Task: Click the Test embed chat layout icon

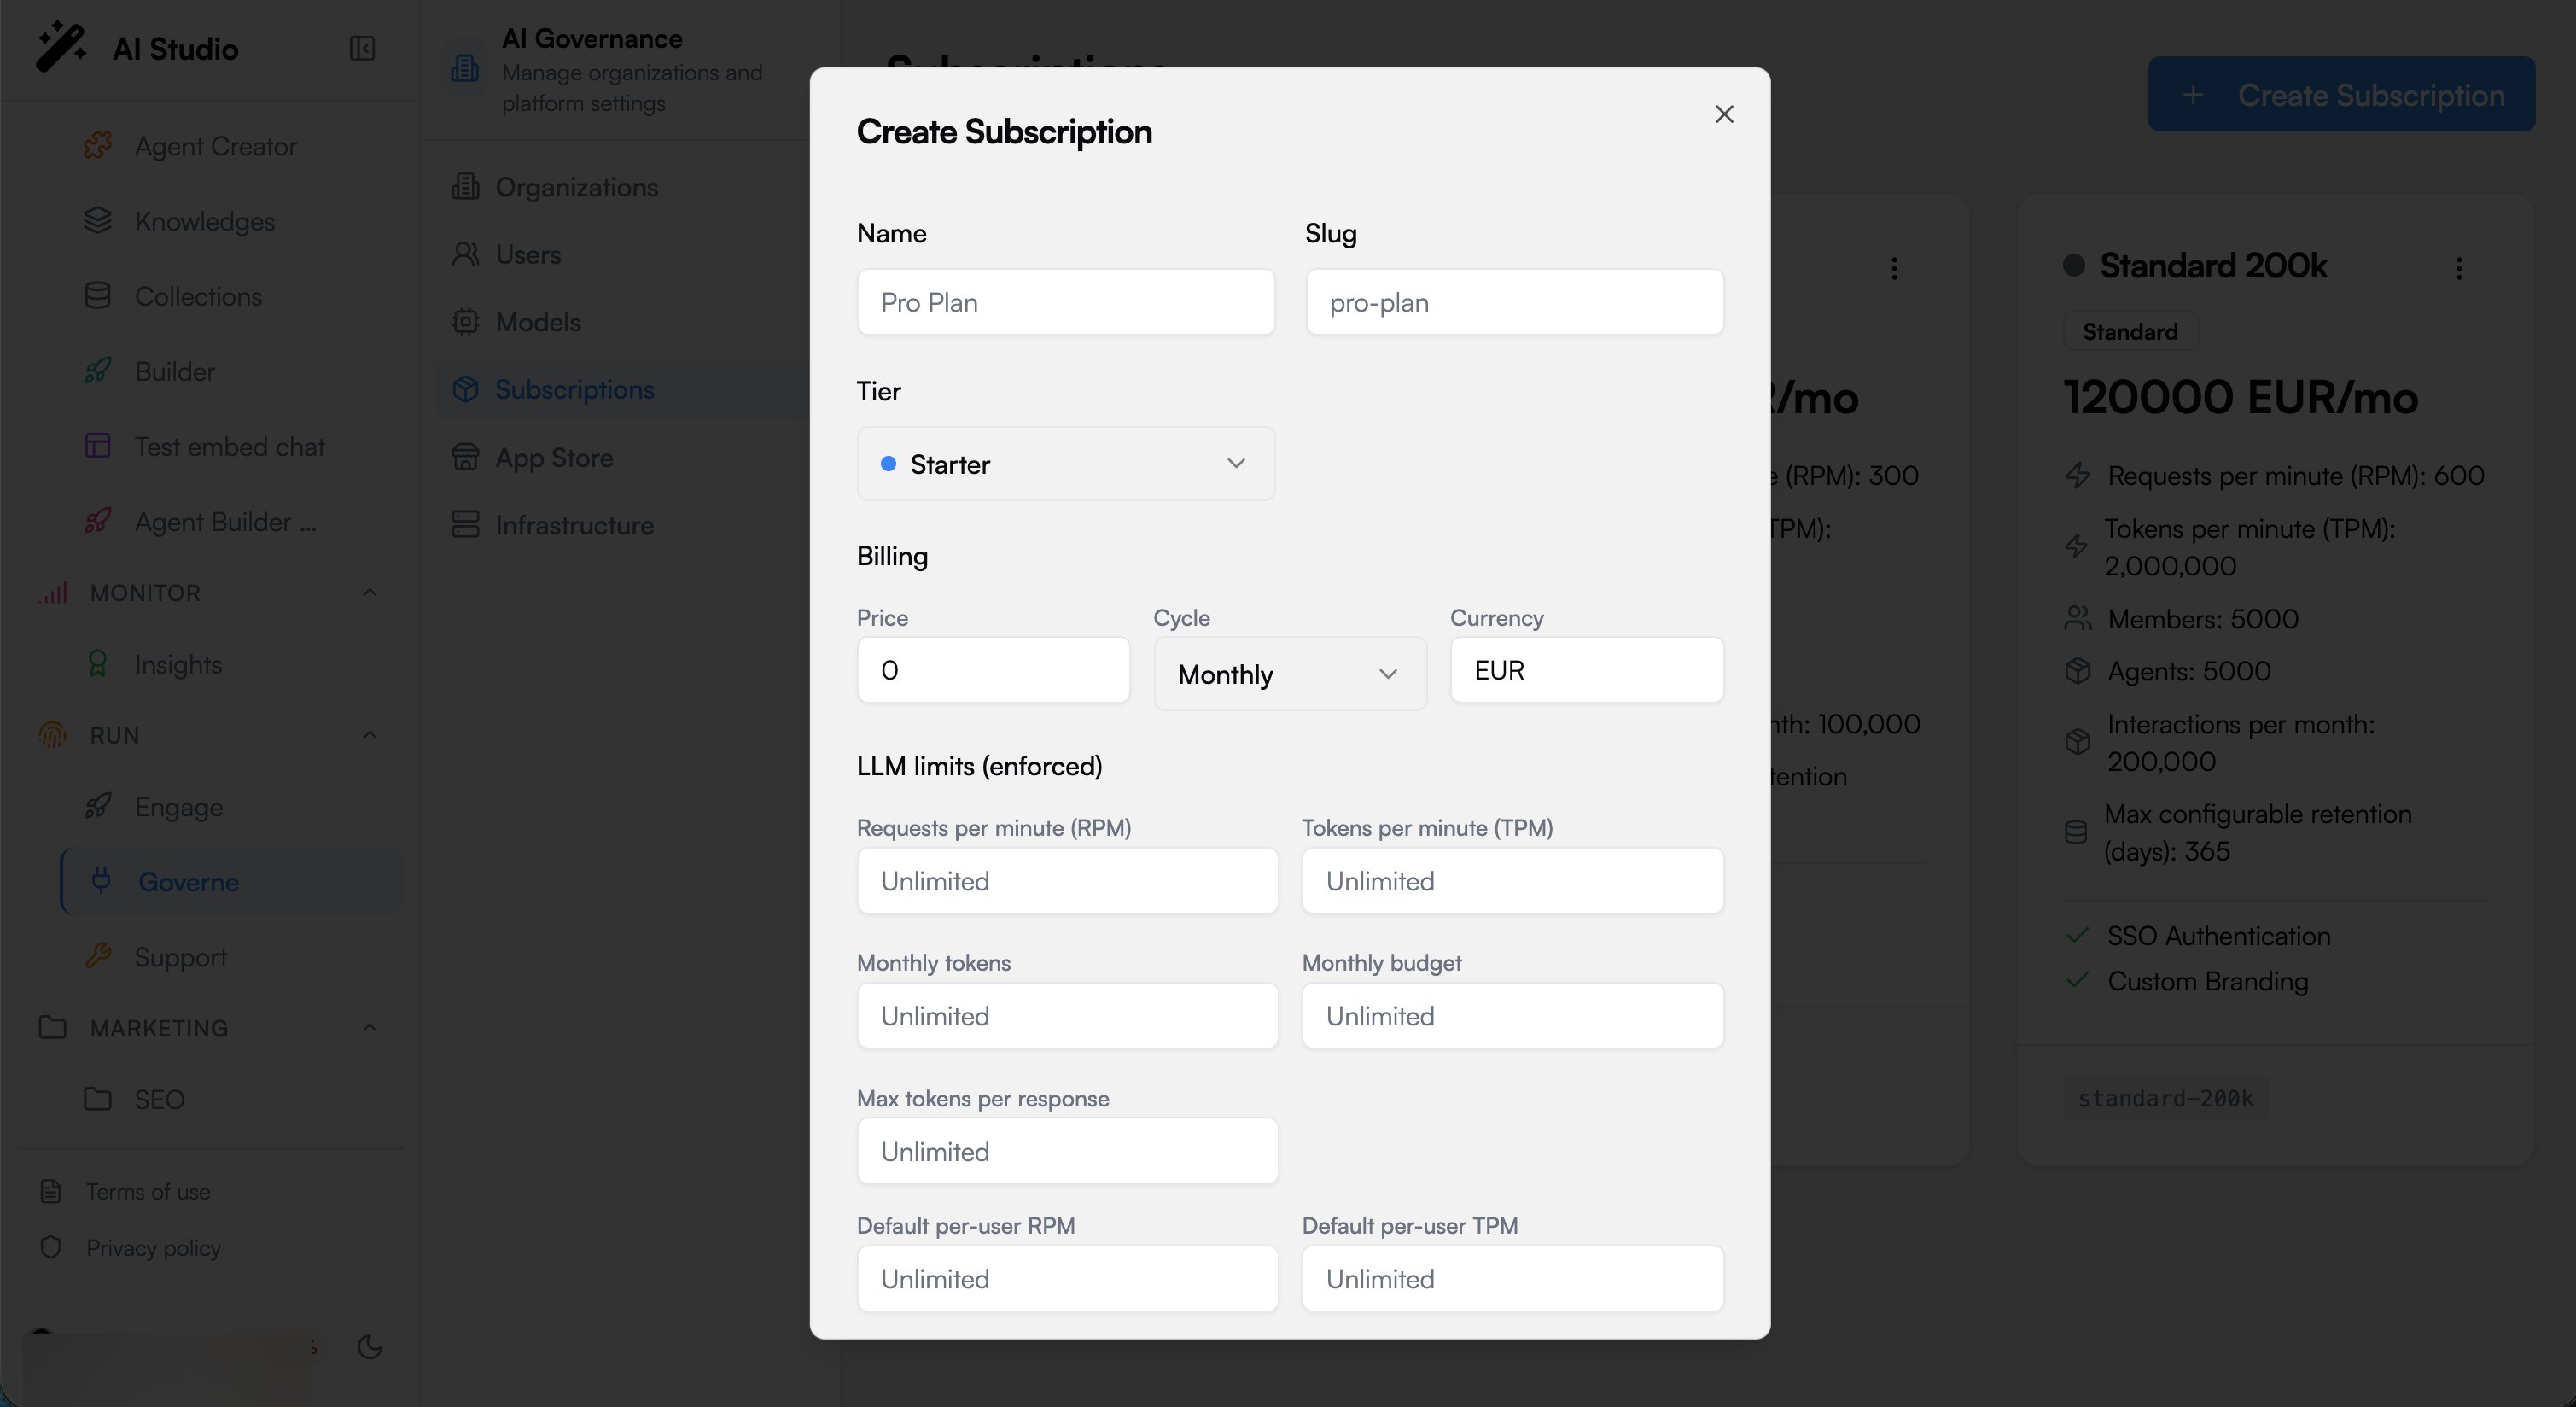Action: (98, 446)
